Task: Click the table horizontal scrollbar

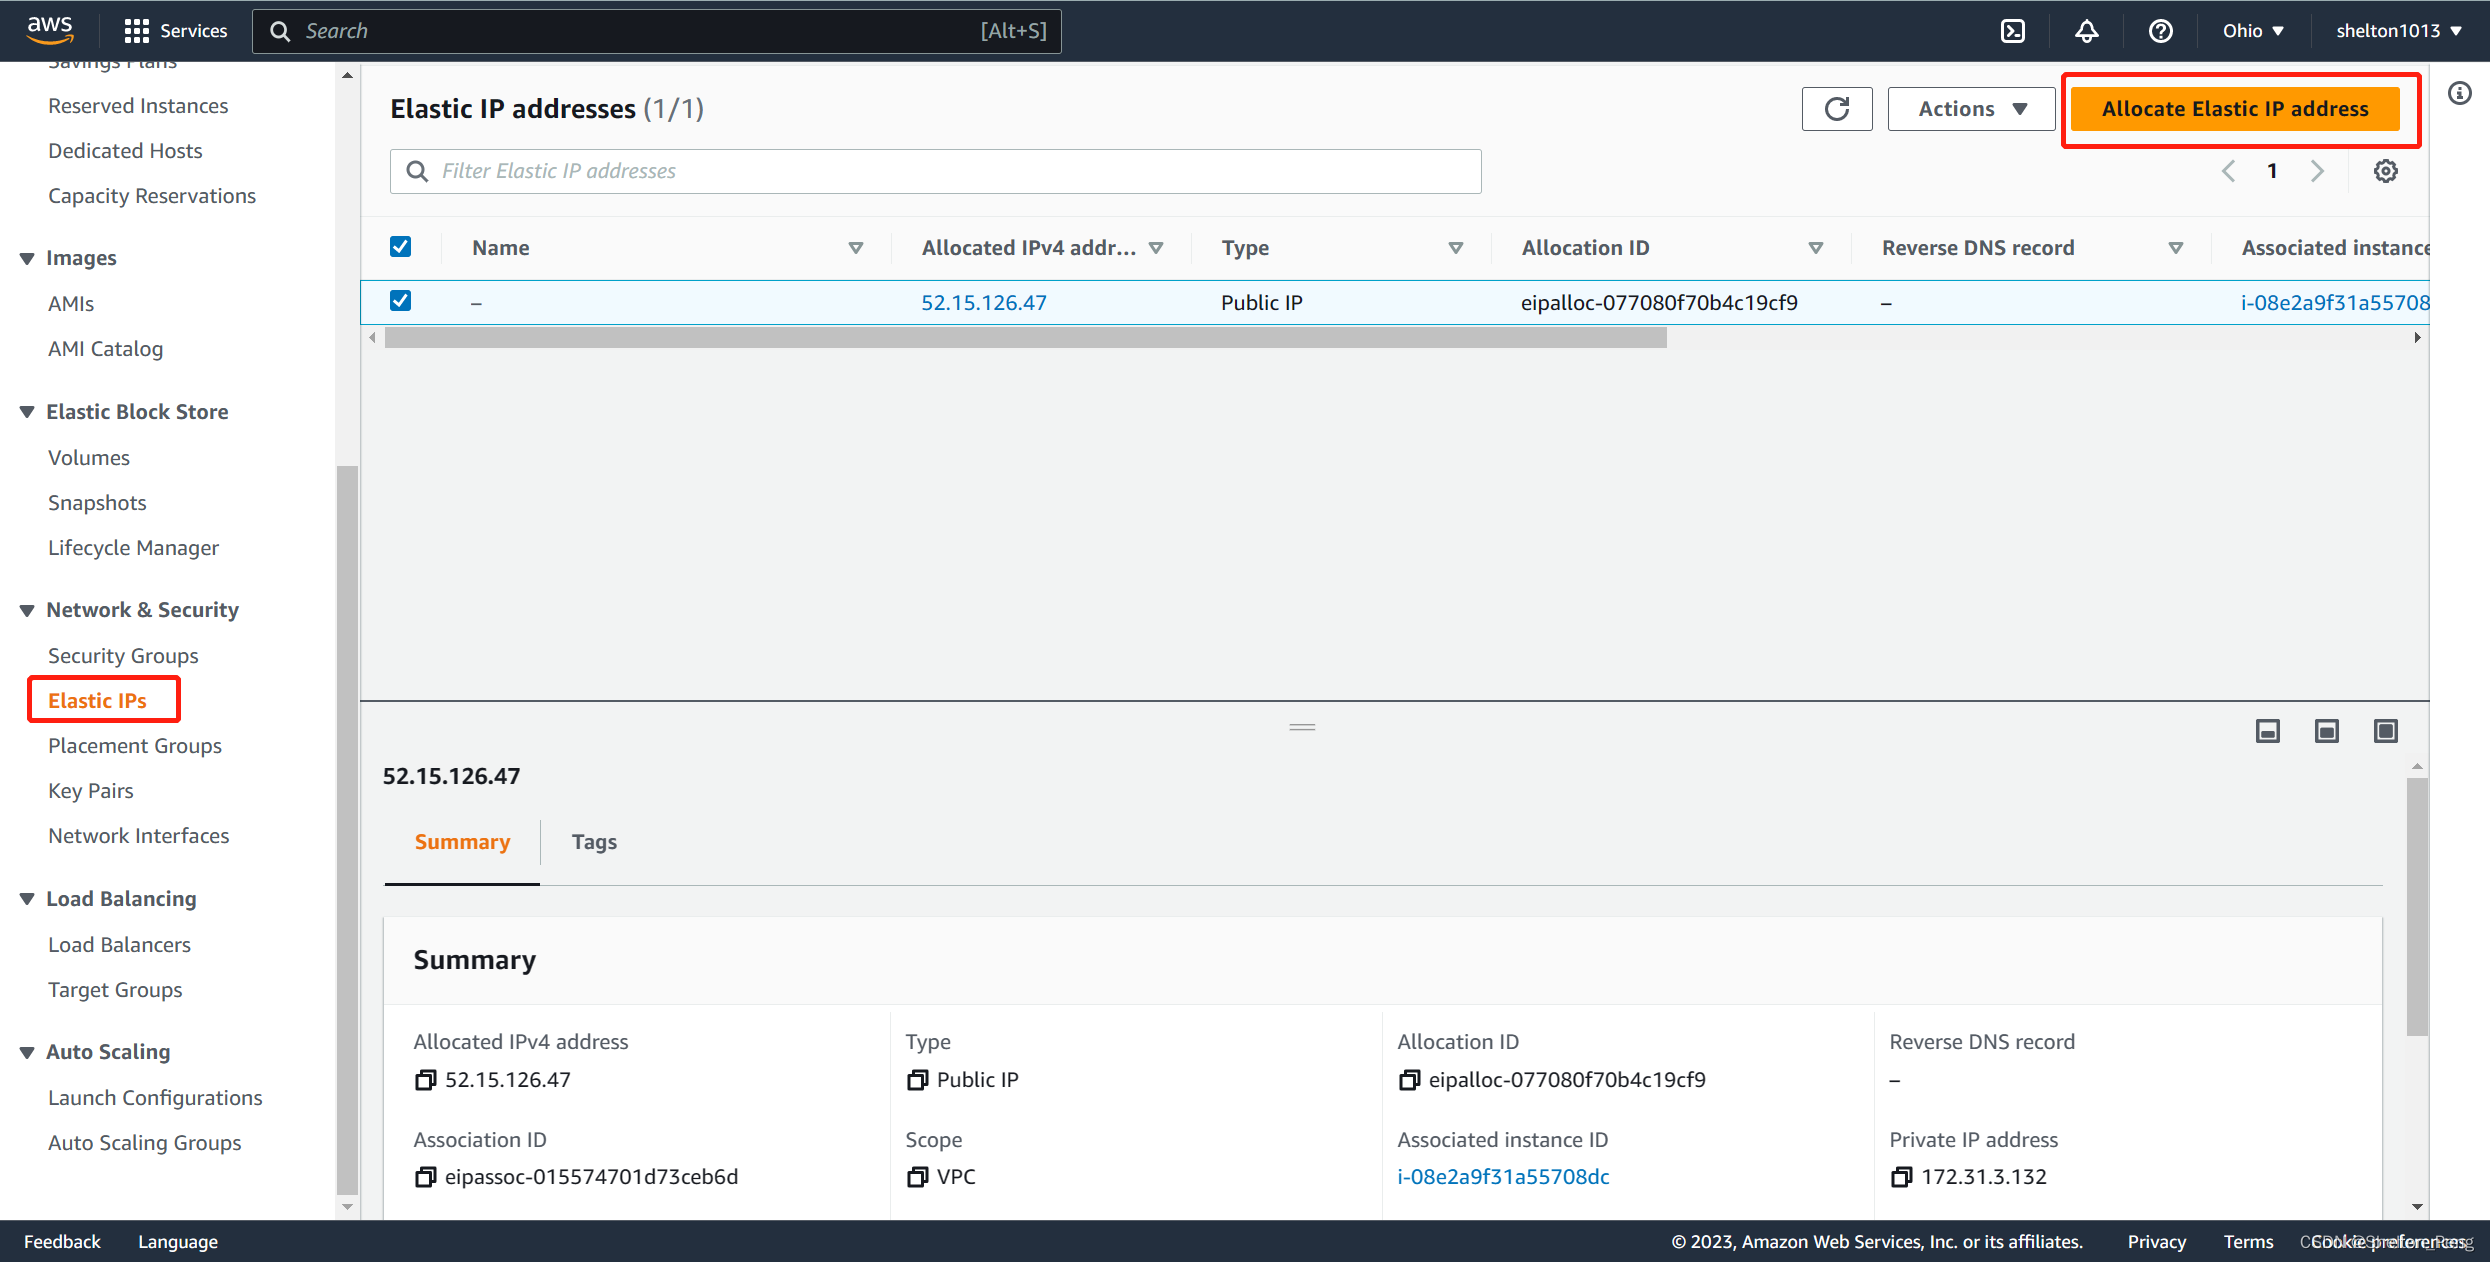Action: pos(1025,338)
